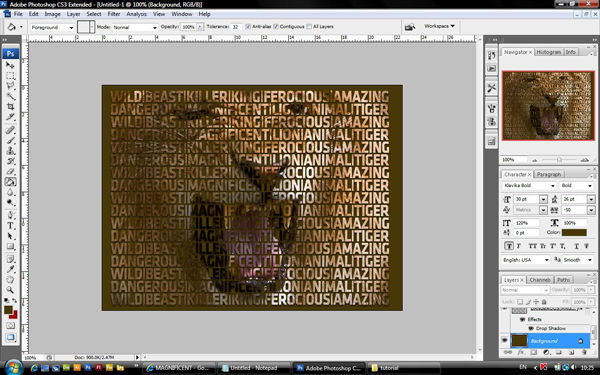
Task: Hide the Drop Shadow effect eye
Action: coord(531,328)
